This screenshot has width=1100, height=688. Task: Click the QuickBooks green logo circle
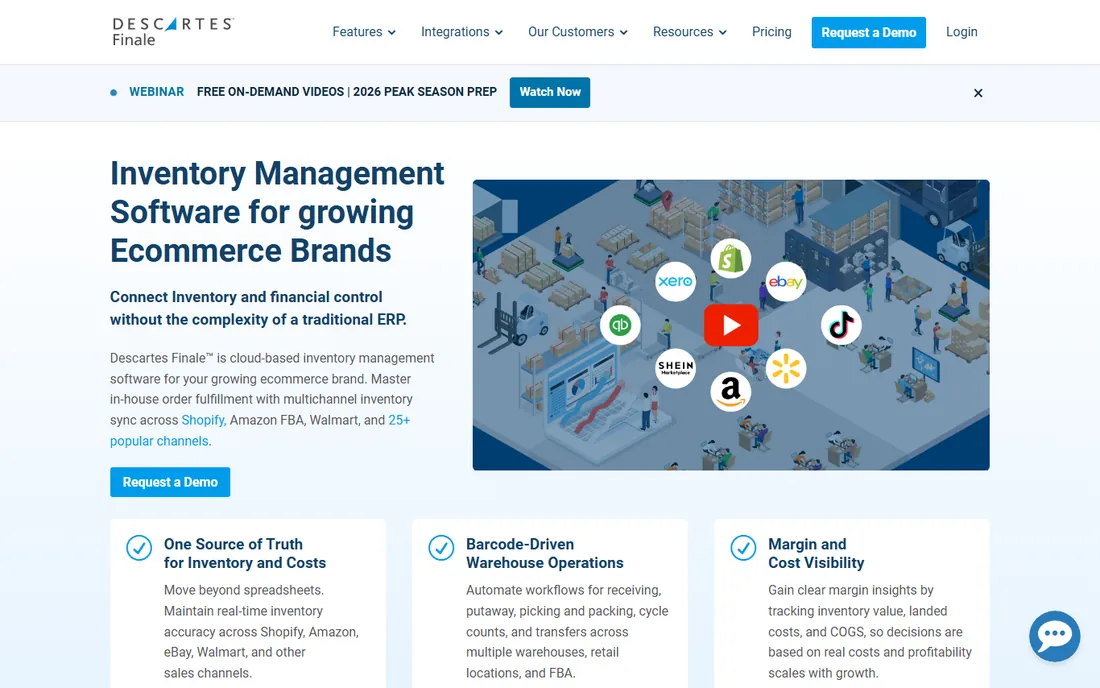(620, 325)
